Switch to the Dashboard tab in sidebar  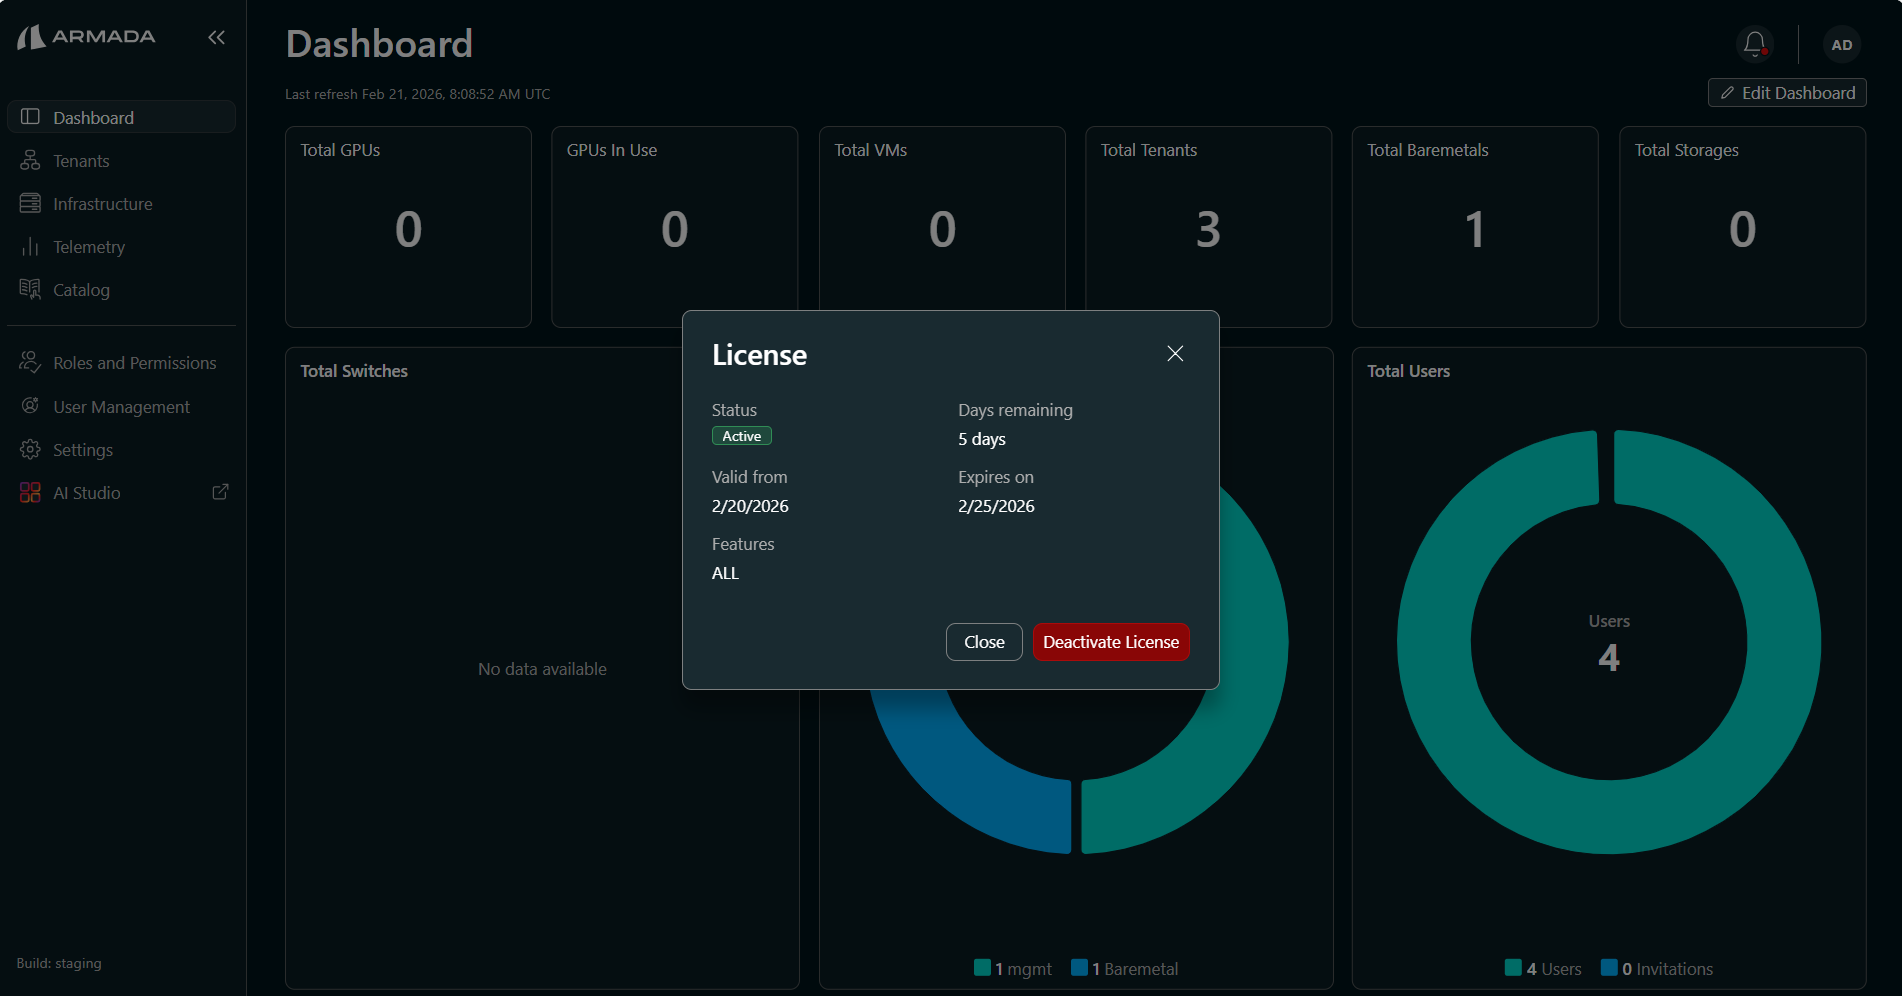point(94,117)
